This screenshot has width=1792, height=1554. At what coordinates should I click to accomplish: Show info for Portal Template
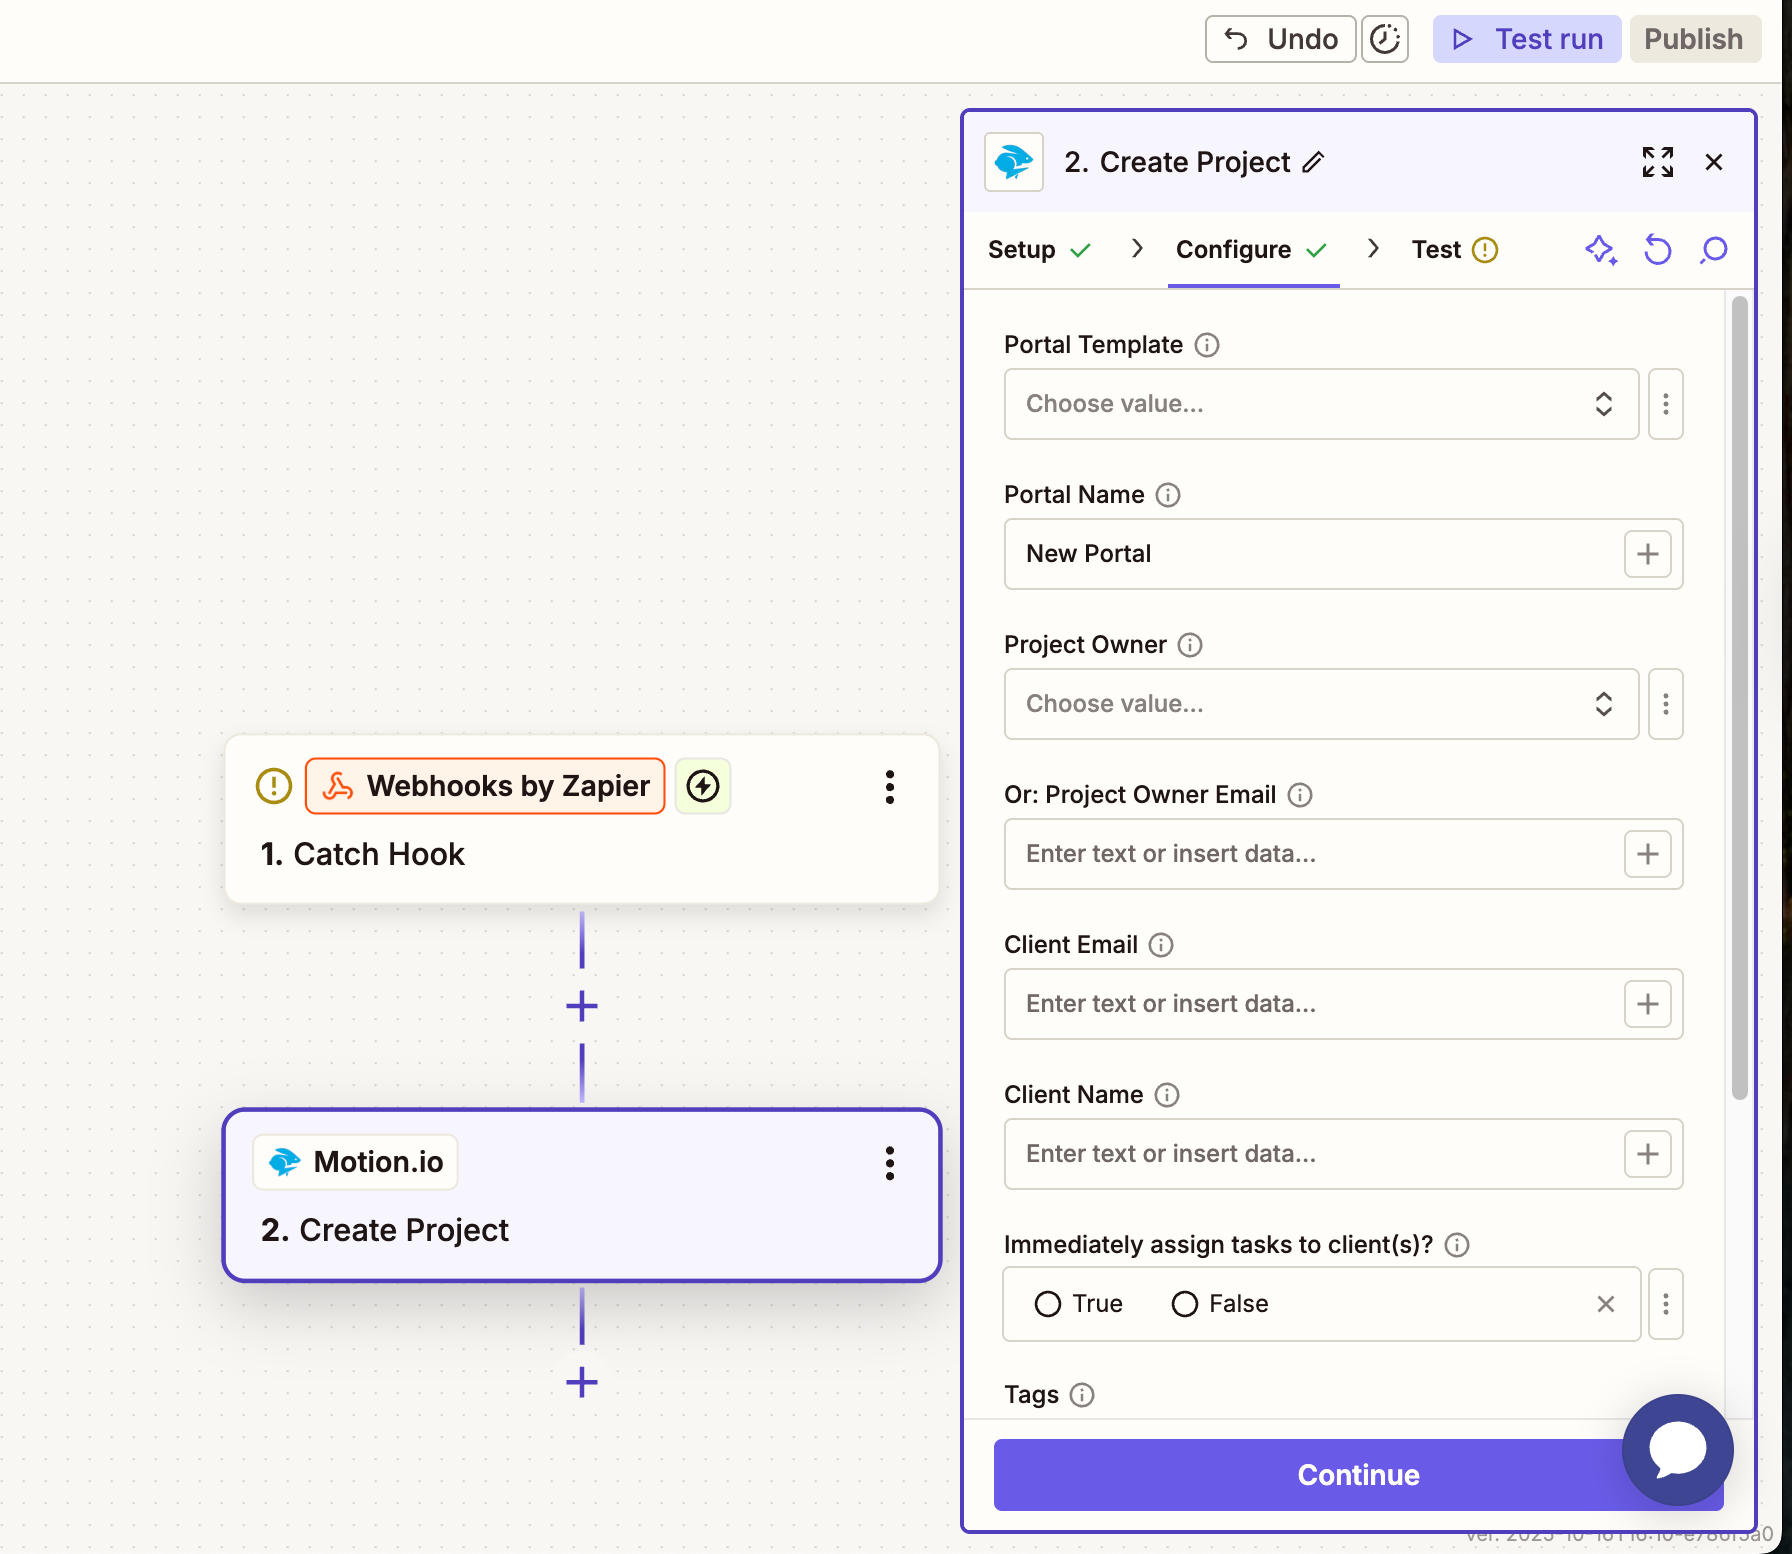point(1207,345)
